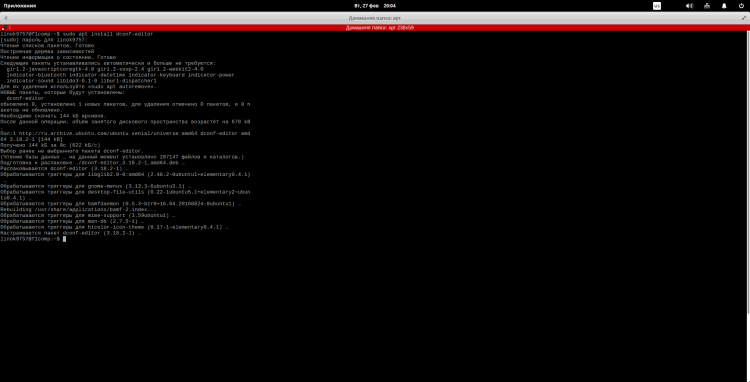Screen dimensions: 750x382
Task: Open the Приложения applications menu
Action: (x=20, y=6)
